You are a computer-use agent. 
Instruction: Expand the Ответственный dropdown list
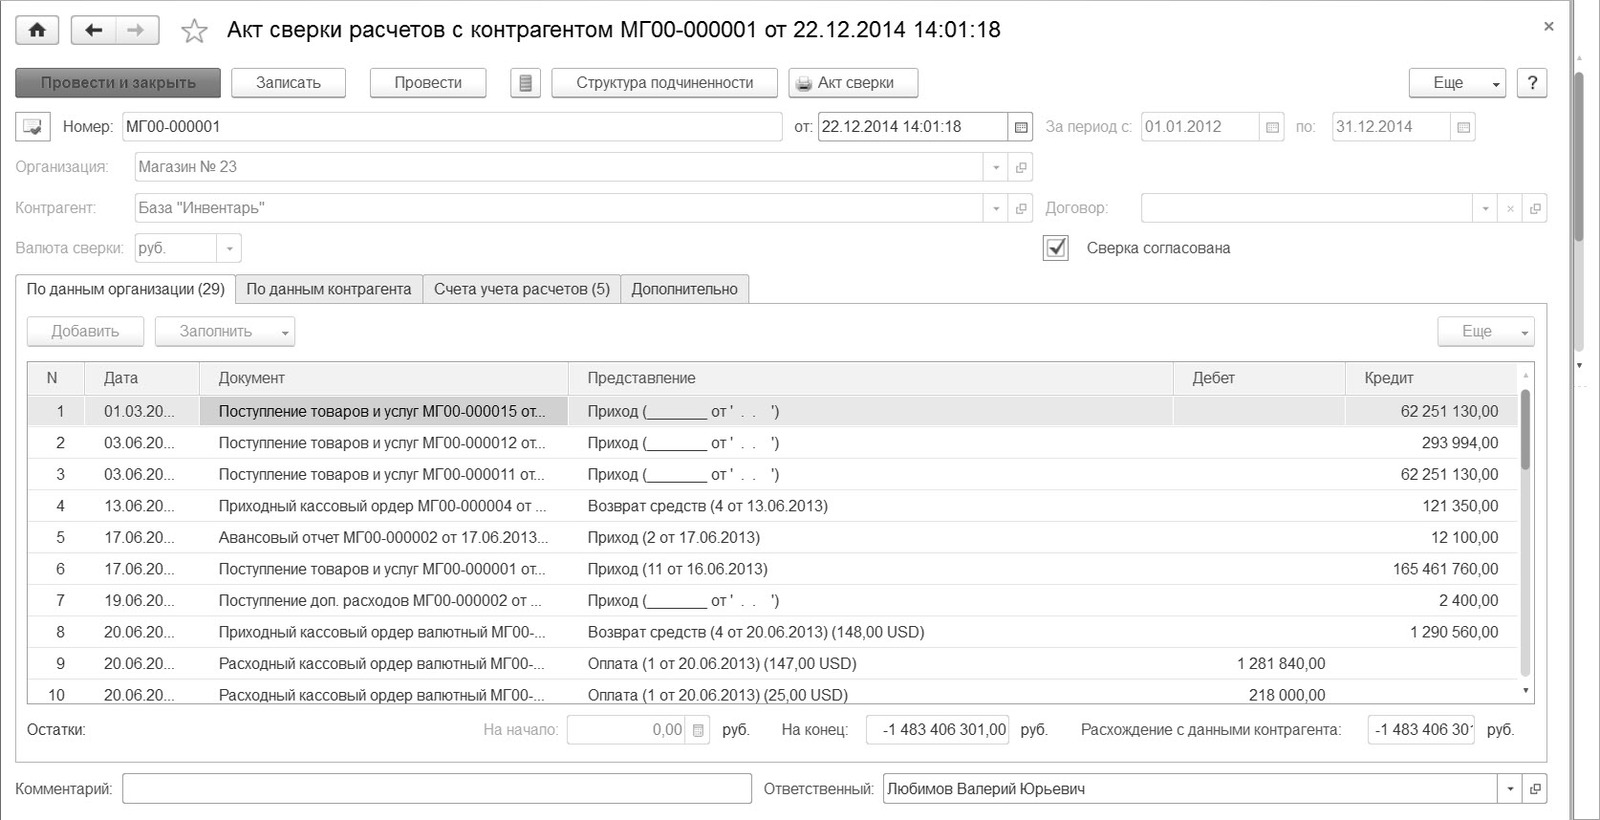[x=1510, y=789]
